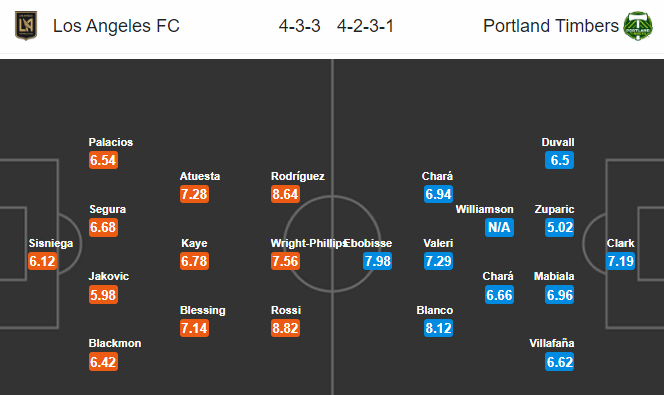
Task: Click Zuparic's 5.02 rating badge
Action: point(559,227)
